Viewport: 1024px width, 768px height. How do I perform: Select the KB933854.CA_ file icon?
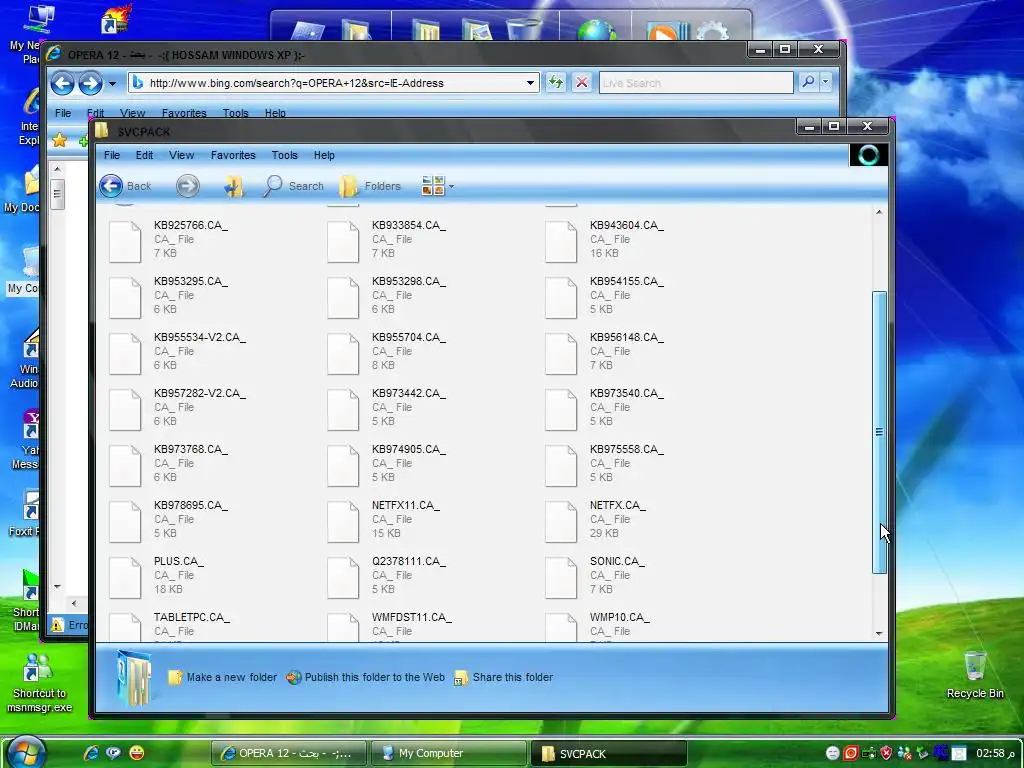[x=343, y=242]
